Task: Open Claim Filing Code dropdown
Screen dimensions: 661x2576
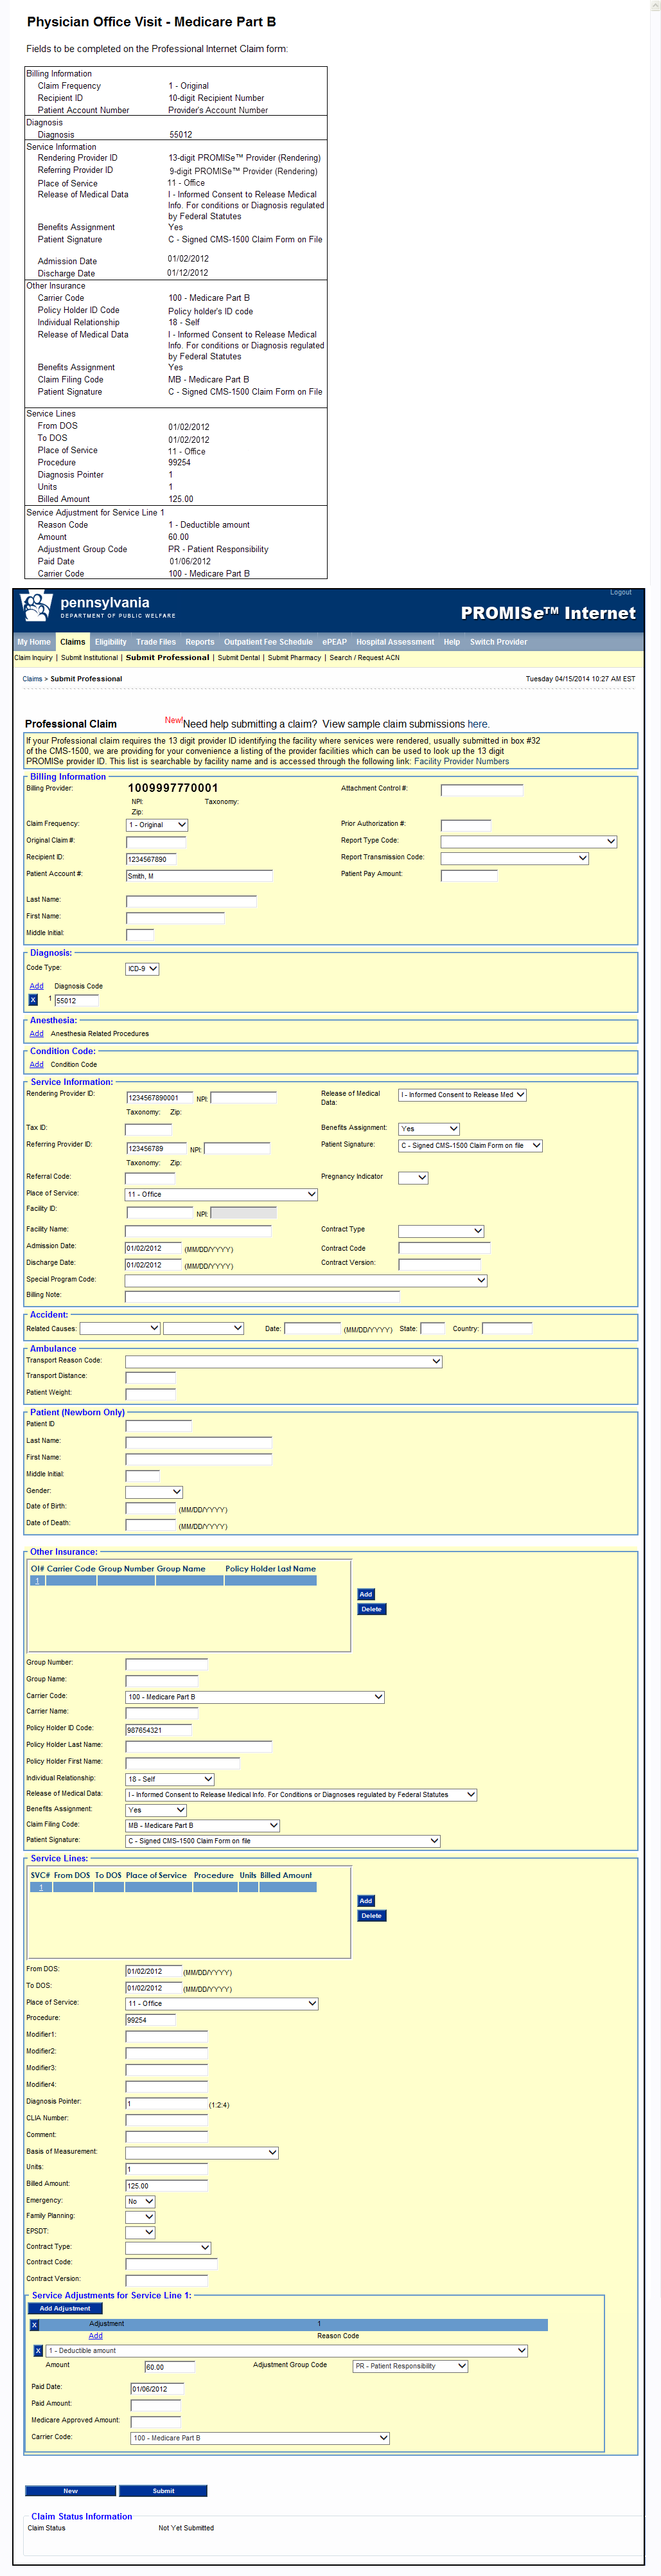Action: [202, 1826]
